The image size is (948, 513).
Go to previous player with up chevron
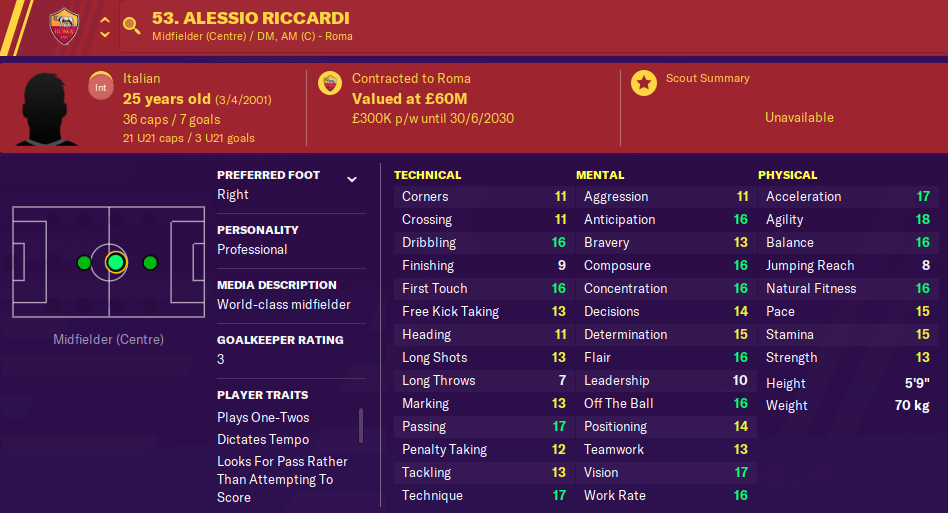tap(105, 19)
